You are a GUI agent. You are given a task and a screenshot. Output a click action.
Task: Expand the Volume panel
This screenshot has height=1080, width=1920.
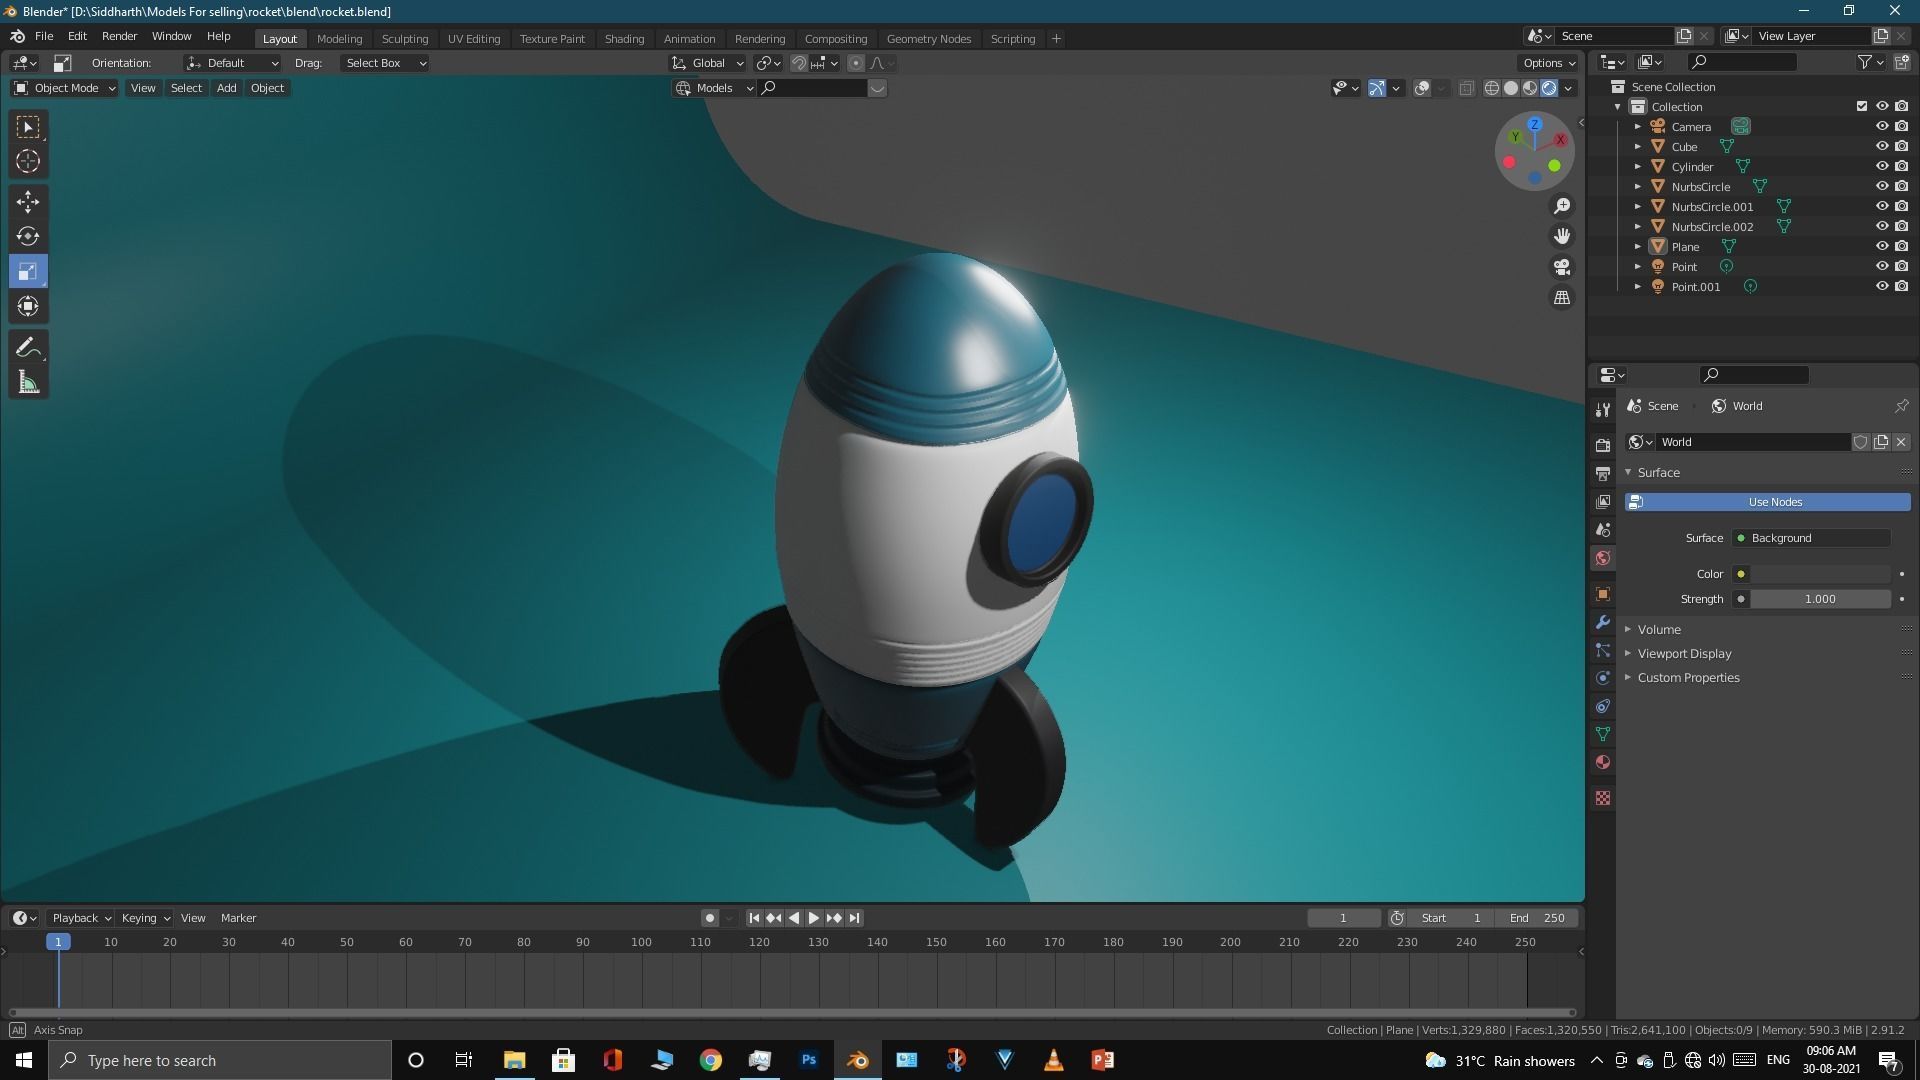(1659, 629)
